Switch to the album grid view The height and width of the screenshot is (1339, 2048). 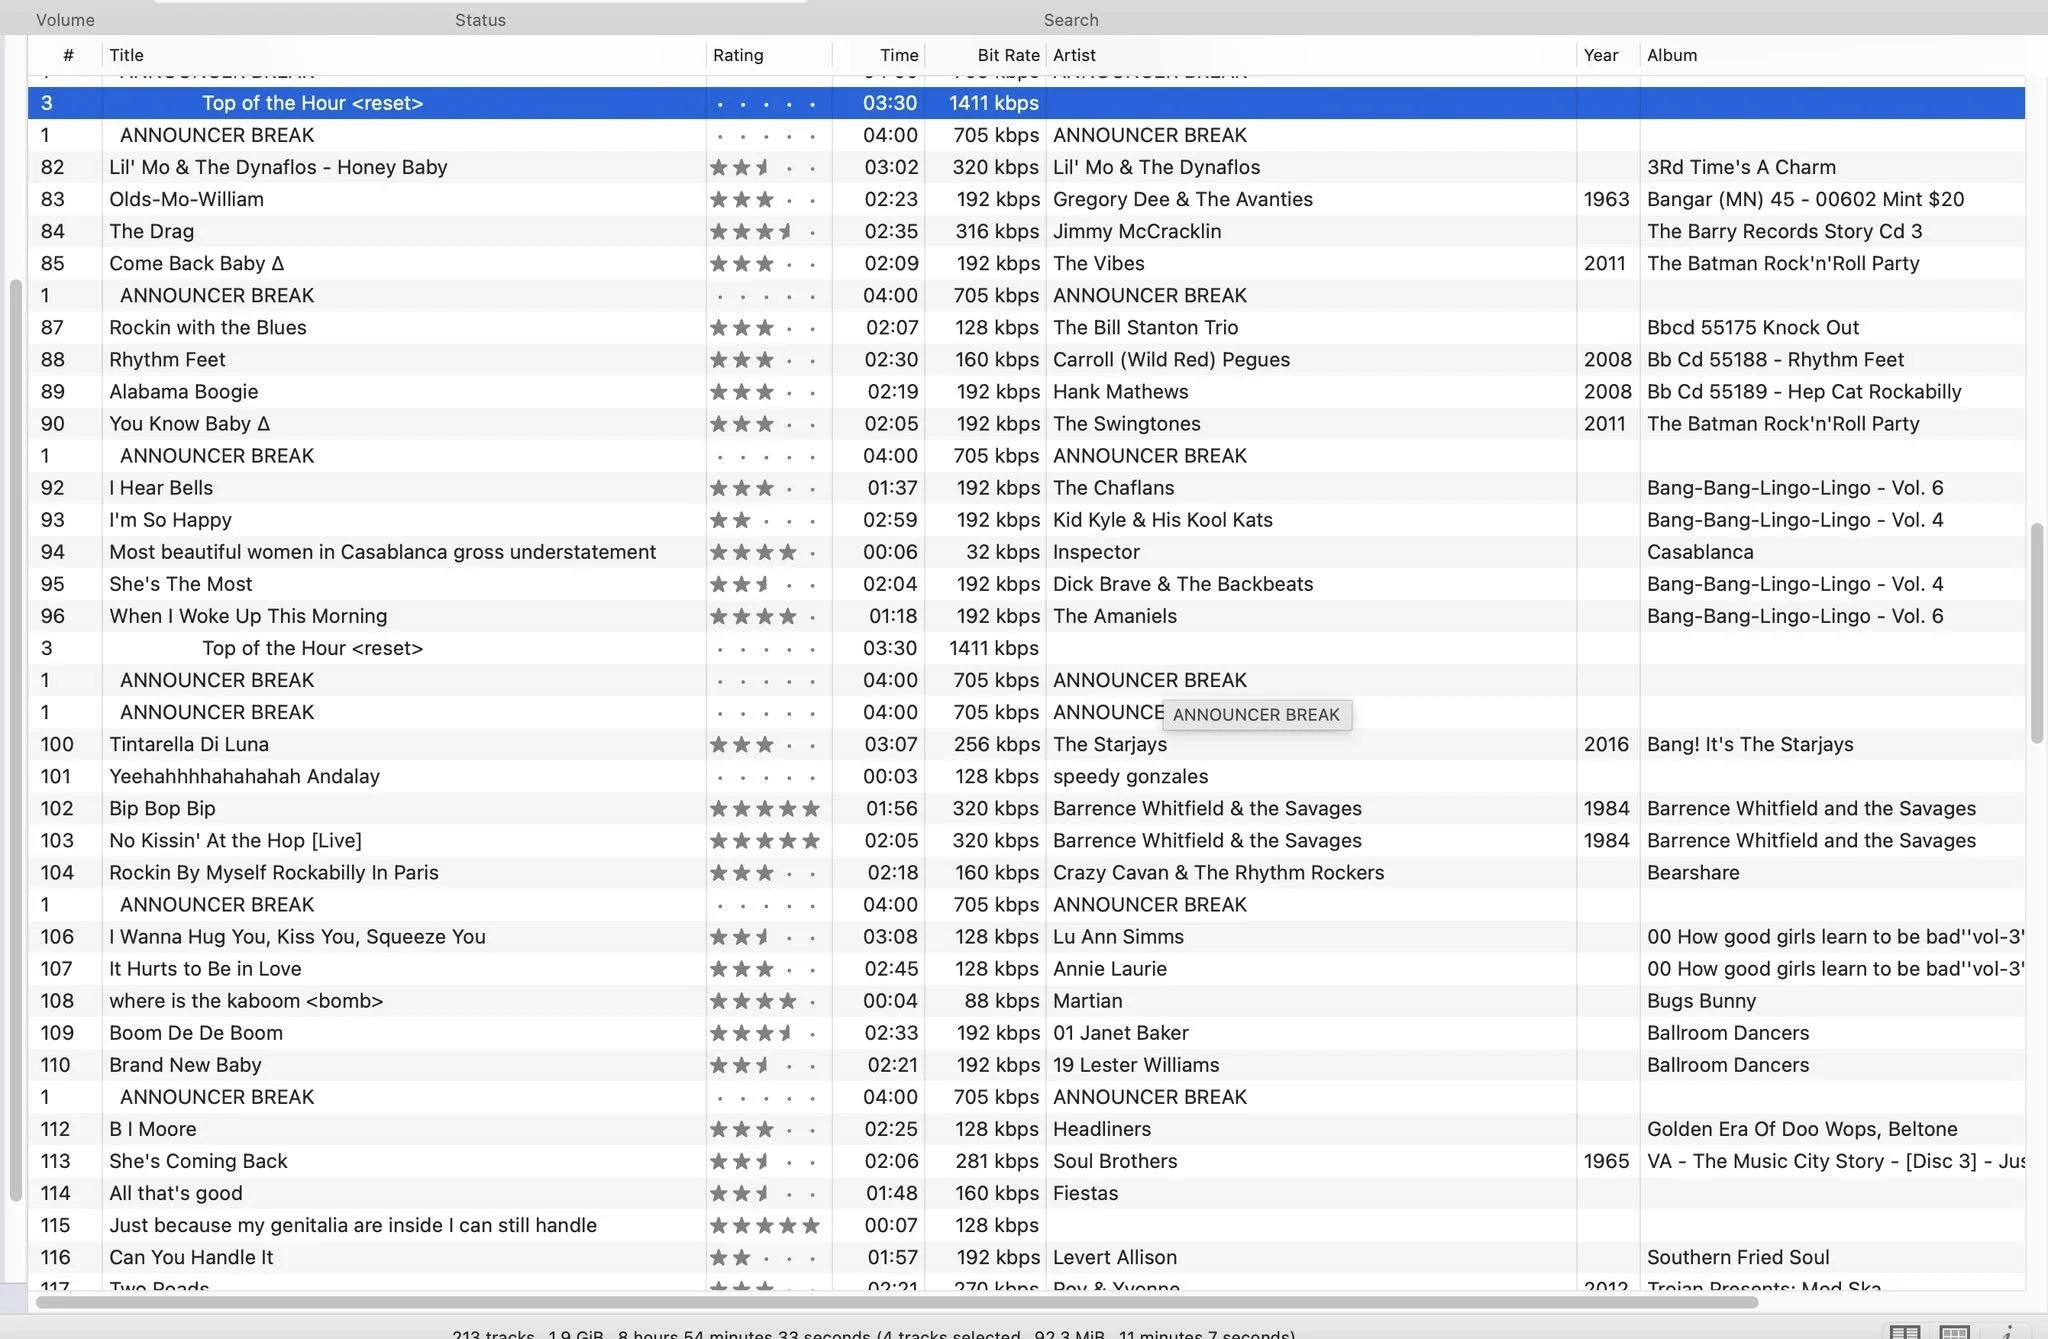click(1954, 1332)
